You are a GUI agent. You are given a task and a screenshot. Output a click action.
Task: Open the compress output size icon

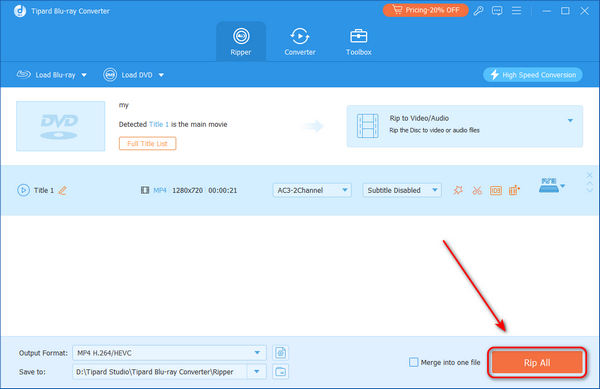(x=514, y=190)
